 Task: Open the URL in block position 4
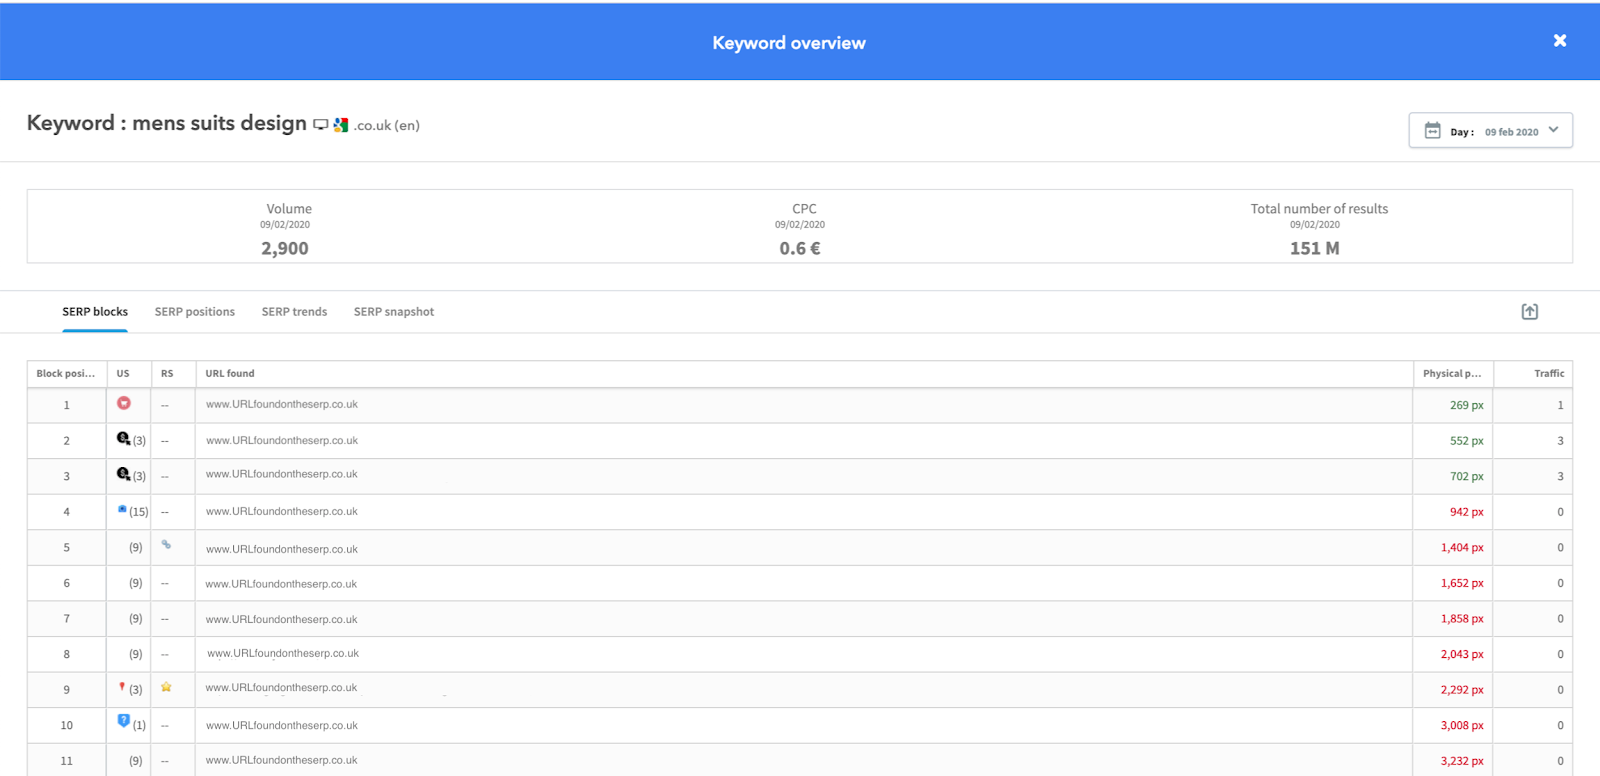(x=282, y=512)
